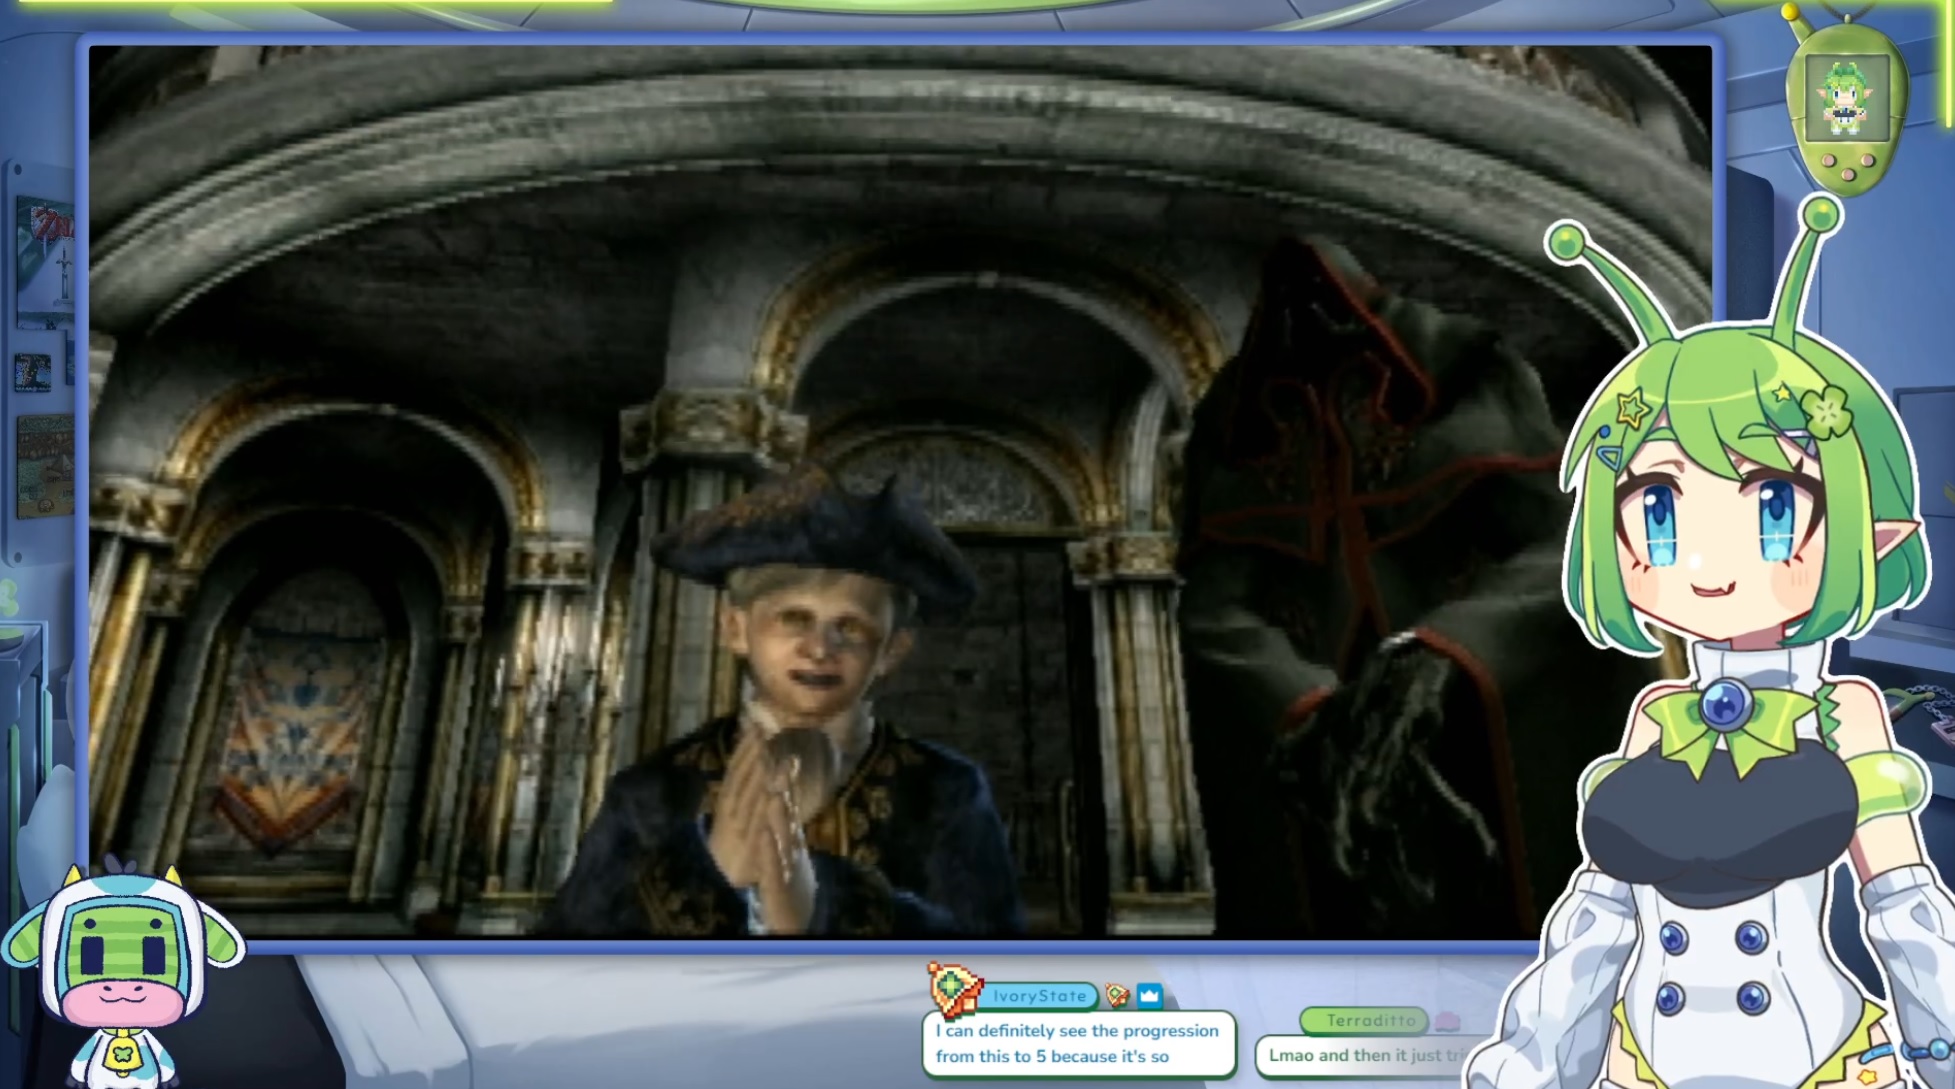Click the Zelda poster thumbnail on the left wall

point(45,262)
